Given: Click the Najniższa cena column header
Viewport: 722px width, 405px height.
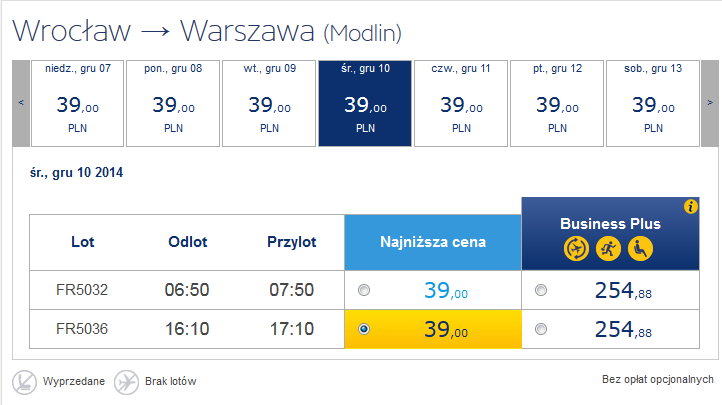Looking at the screenshot, I should click(433, 242).
